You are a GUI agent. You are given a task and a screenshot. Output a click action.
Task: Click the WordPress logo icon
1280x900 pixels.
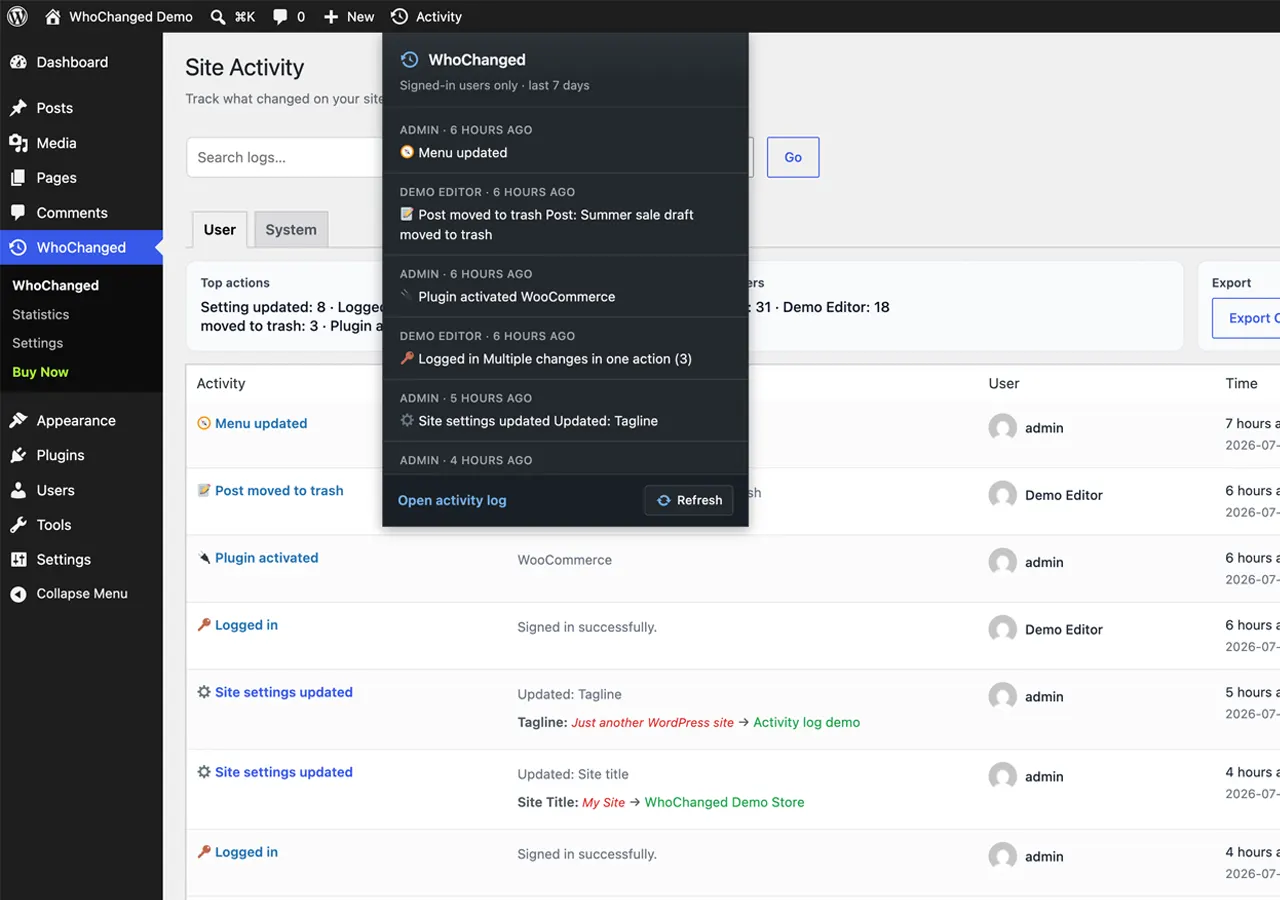click(18, 16)
